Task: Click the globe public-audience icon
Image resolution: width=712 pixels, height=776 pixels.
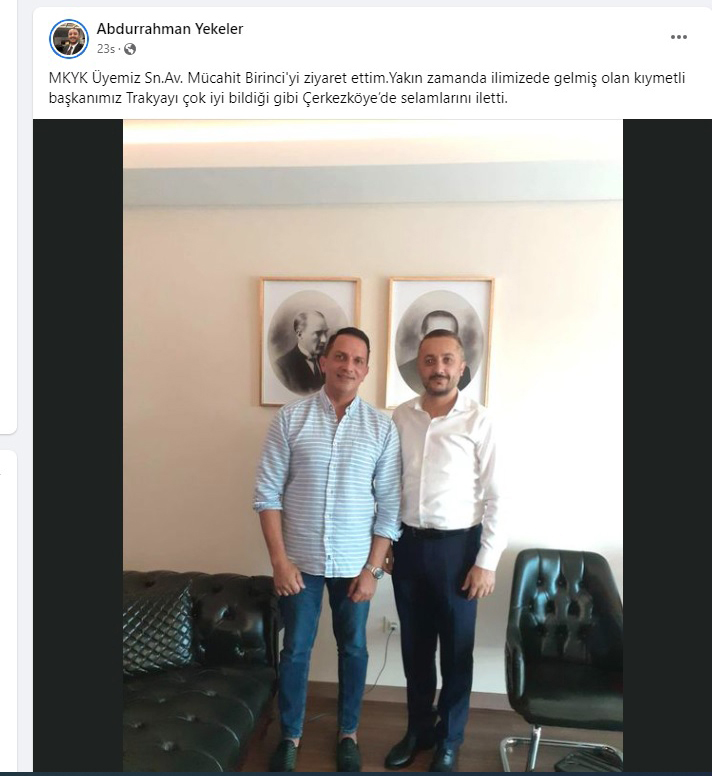Action: 130,49
